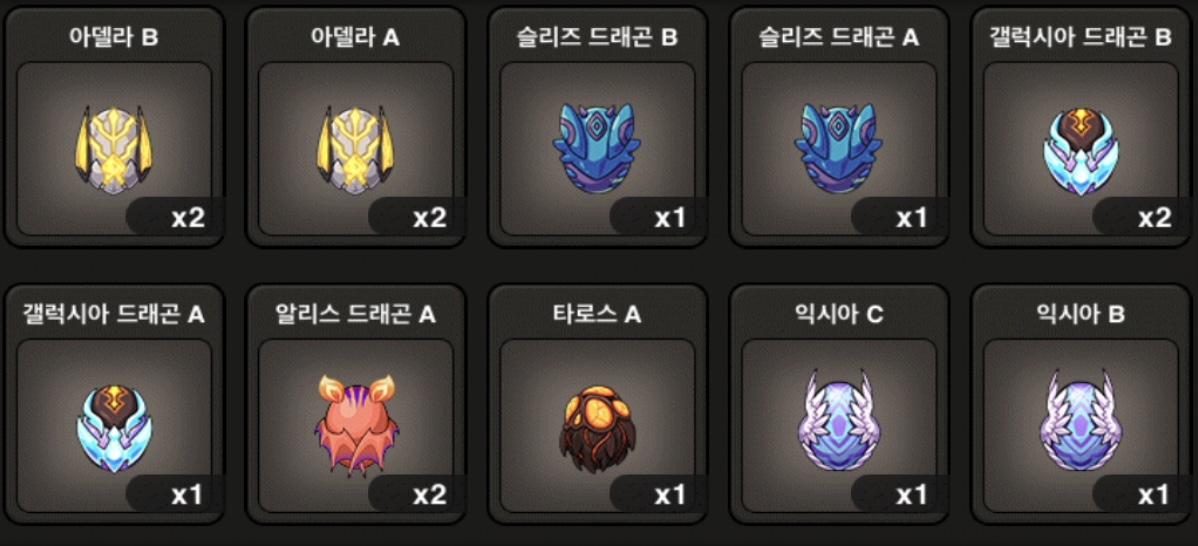Choose the 슬리즈 드래곤 B blue egg
Screen dimensions: 1198x546
pos(597,148)
